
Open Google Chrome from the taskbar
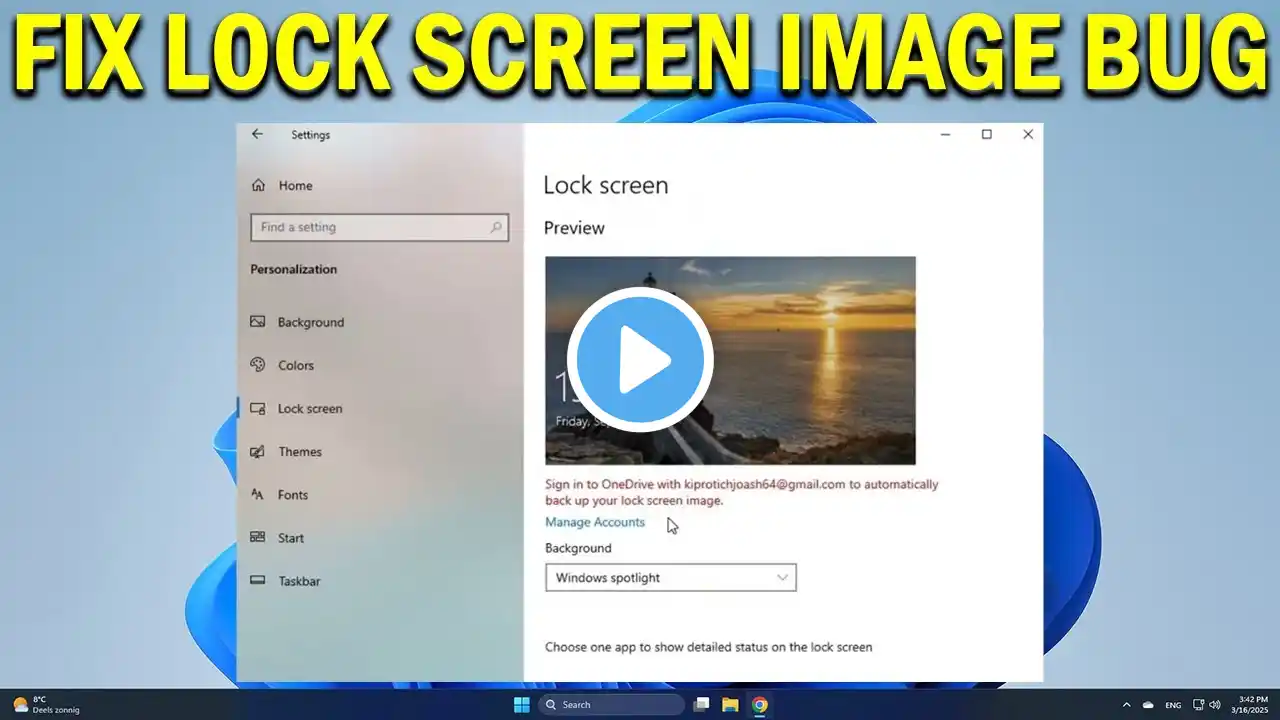[x=759, y=704]
